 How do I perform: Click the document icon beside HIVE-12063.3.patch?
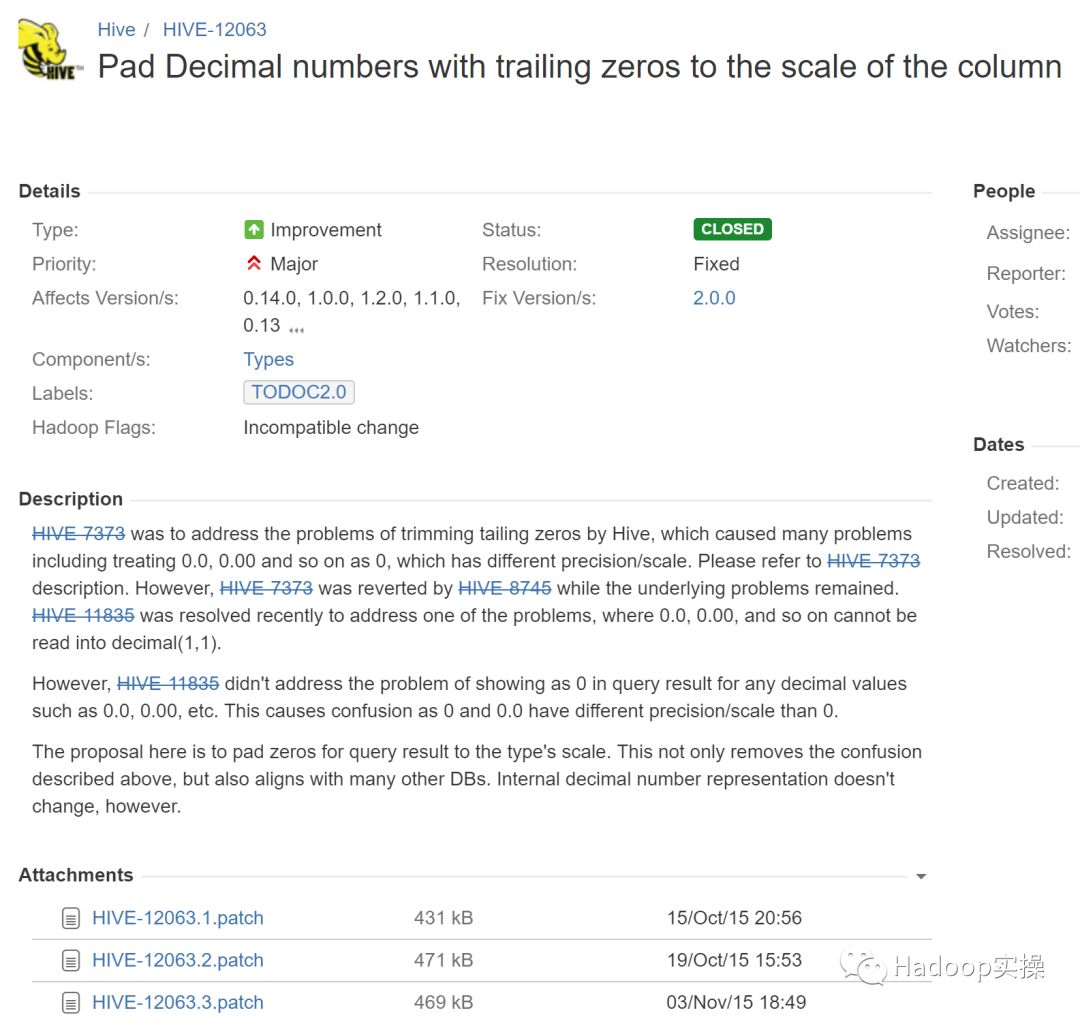(x=70, y=1001)
